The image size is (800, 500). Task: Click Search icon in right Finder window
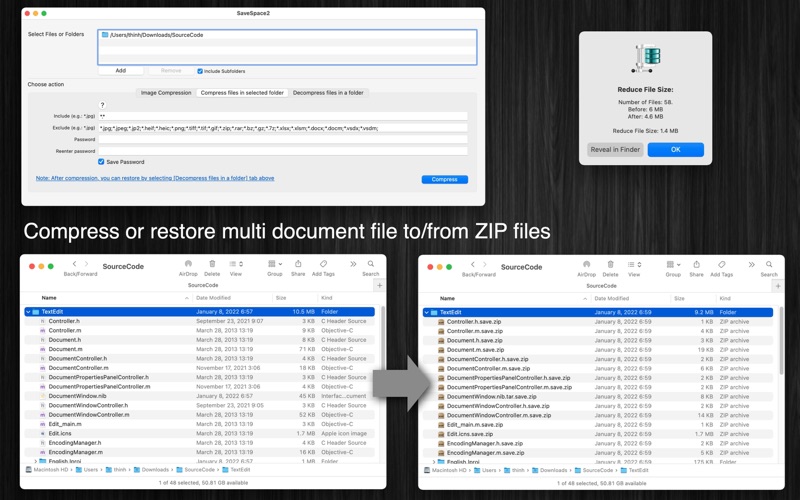pyautogui.click(x=769, y=264)
